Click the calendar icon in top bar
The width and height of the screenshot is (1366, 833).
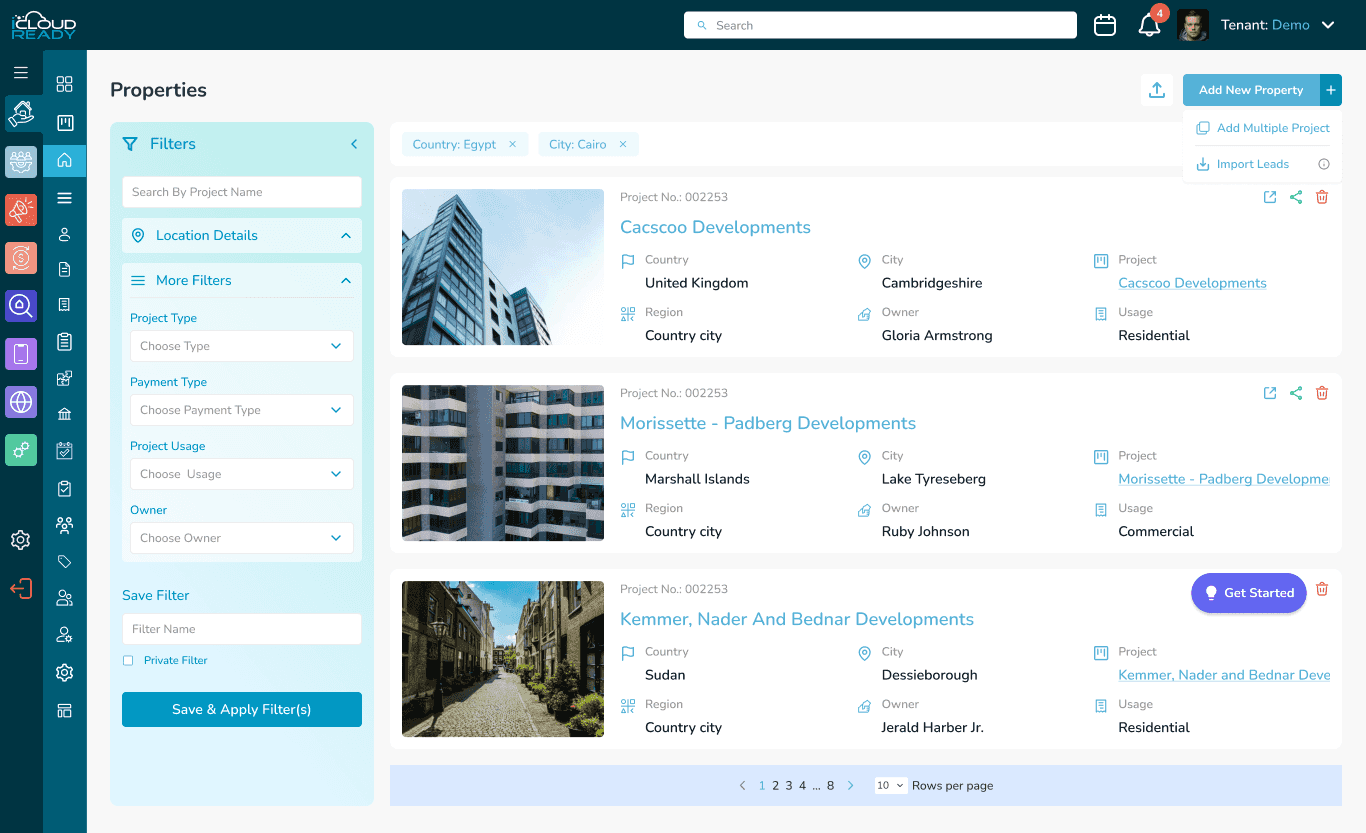pos(1105,24)
